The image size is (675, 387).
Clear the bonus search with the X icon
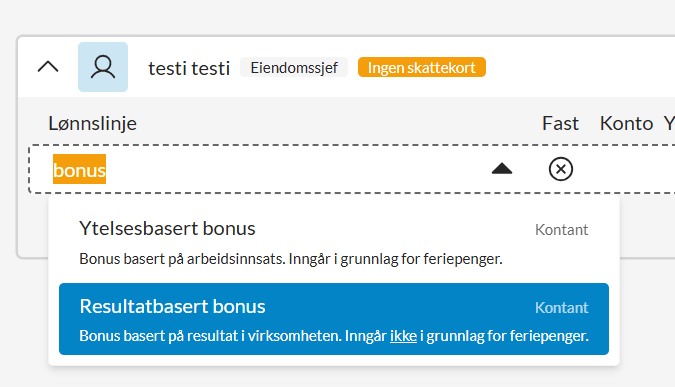click(560, 169)
